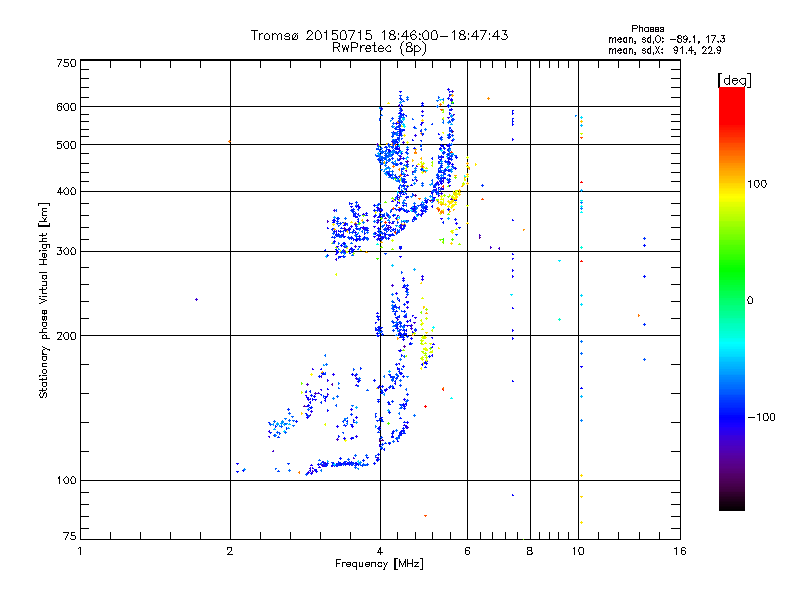
Task: Click the "[deg]" colorbar unit label
Action: [x=734, y=80]
